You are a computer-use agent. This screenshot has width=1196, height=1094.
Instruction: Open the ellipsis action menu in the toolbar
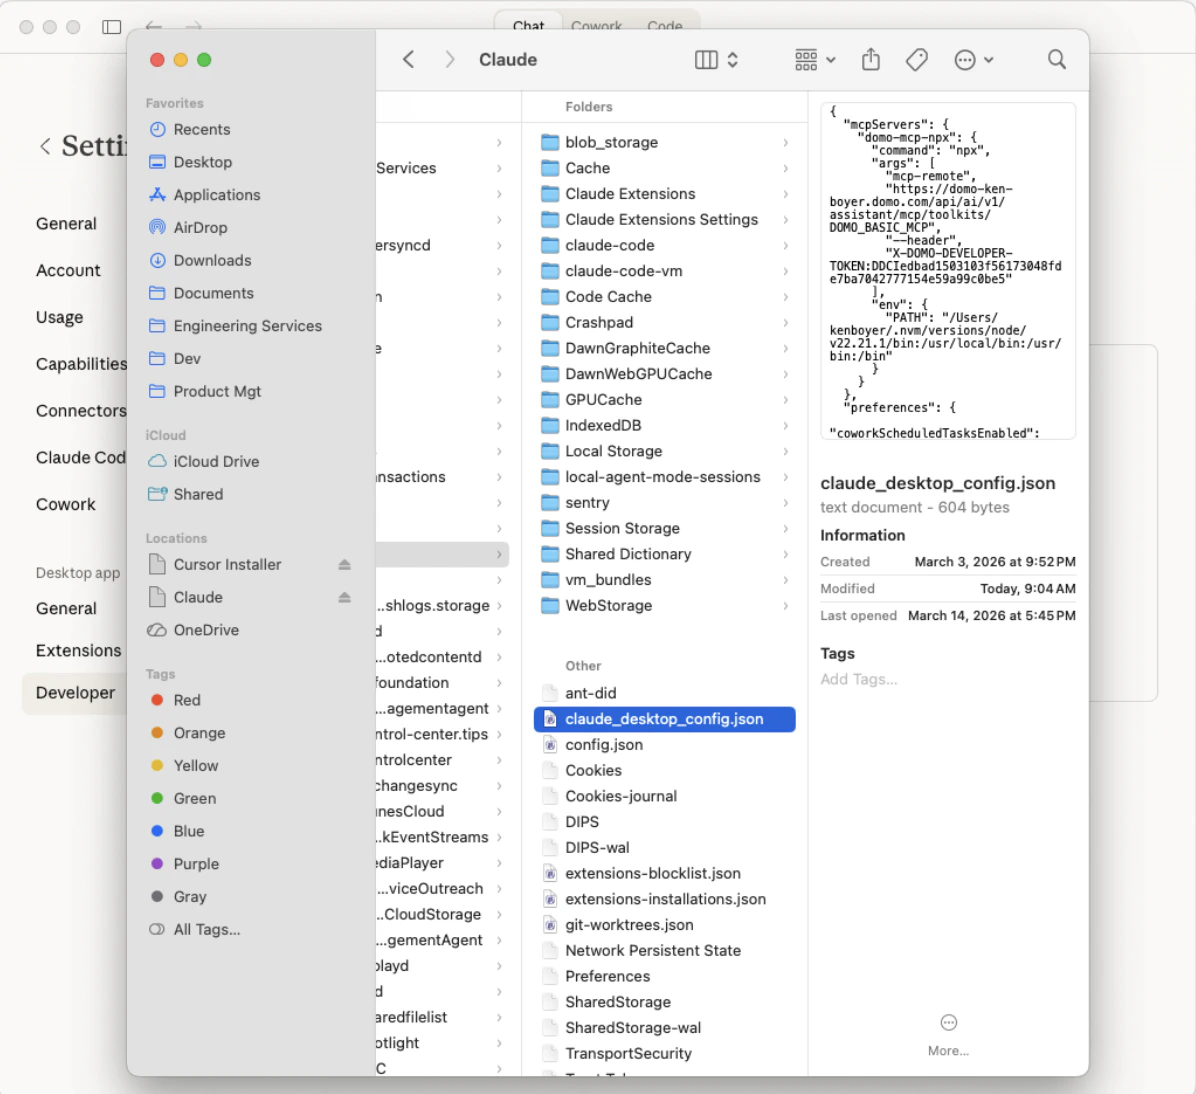pyautogui.click(x=973, y=60)
